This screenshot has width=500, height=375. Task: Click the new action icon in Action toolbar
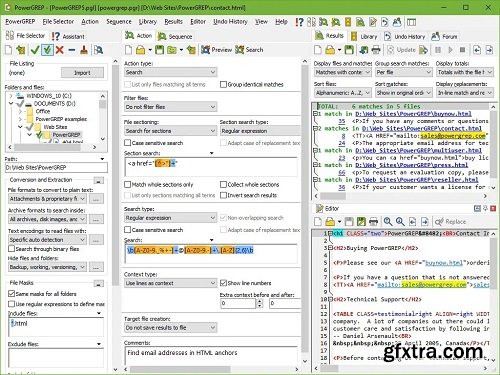click(x=128, y=50)
